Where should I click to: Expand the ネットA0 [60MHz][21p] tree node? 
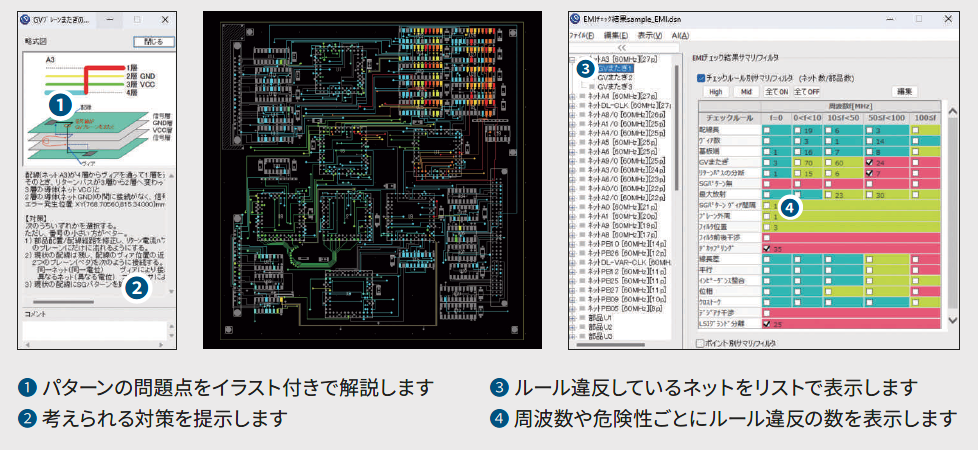tap(572, 207)
